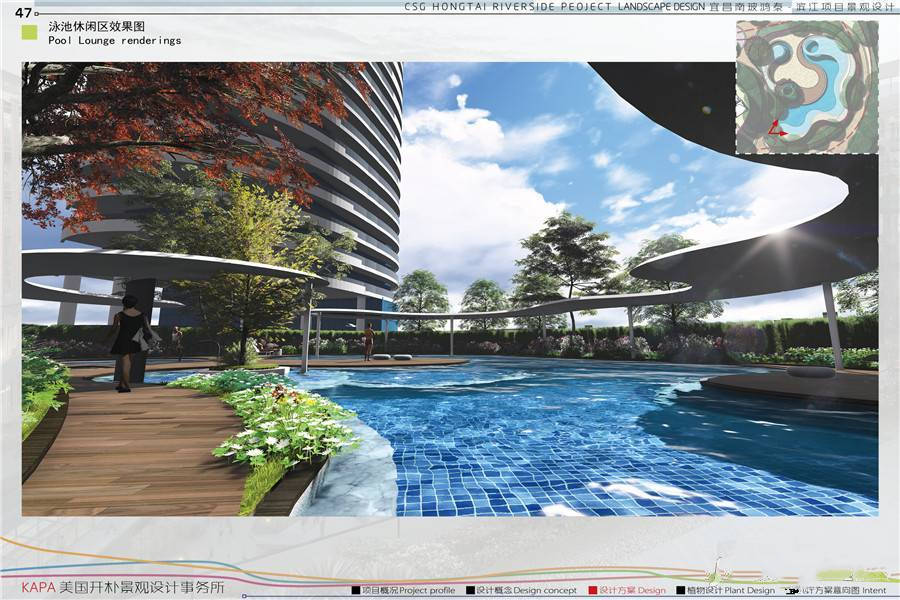Click the red square before Design
The image size is (900, 600).
593,590
